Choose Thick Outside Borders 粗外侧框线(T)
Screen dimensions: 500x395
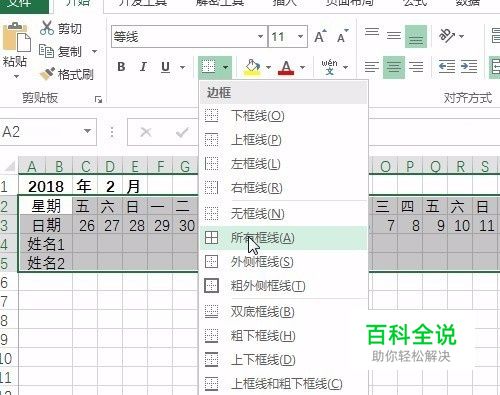(283, 286)
